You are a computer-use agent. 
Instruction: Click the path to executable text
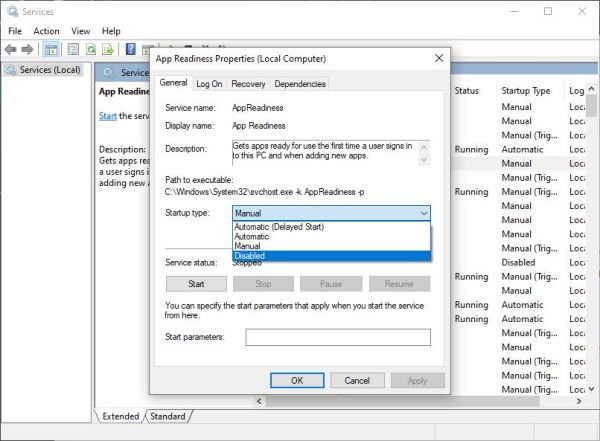pyautogui.click(x=264, y=192)
